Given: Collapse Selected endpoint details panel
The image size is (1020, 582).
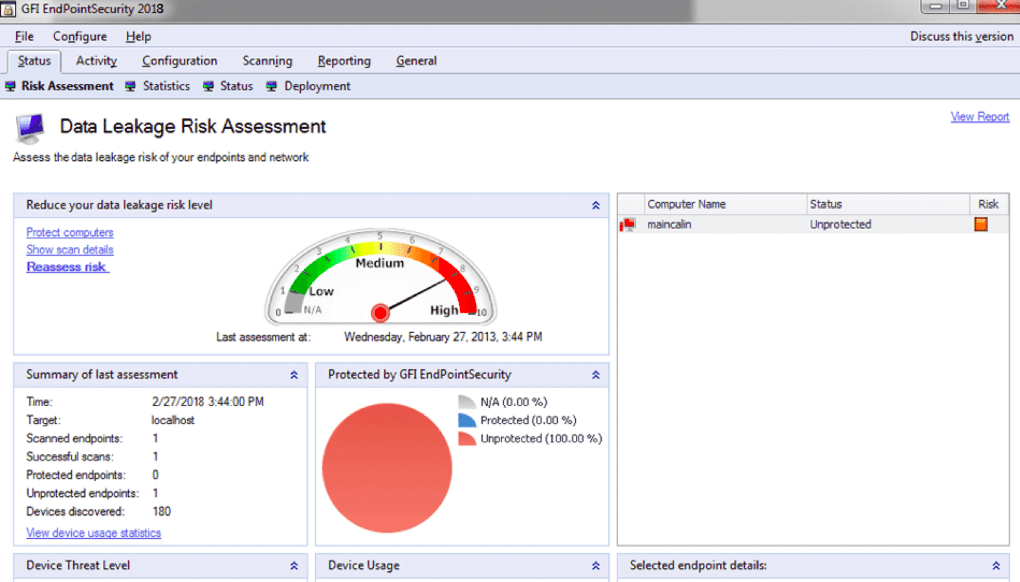Looking at the screenshot, I should point(996,566).
